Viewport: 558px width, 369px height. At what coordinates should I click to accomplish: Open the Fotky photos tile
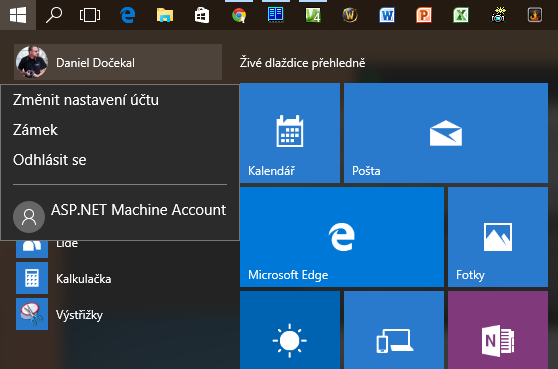pyautogui.click(x=498, y=237)
